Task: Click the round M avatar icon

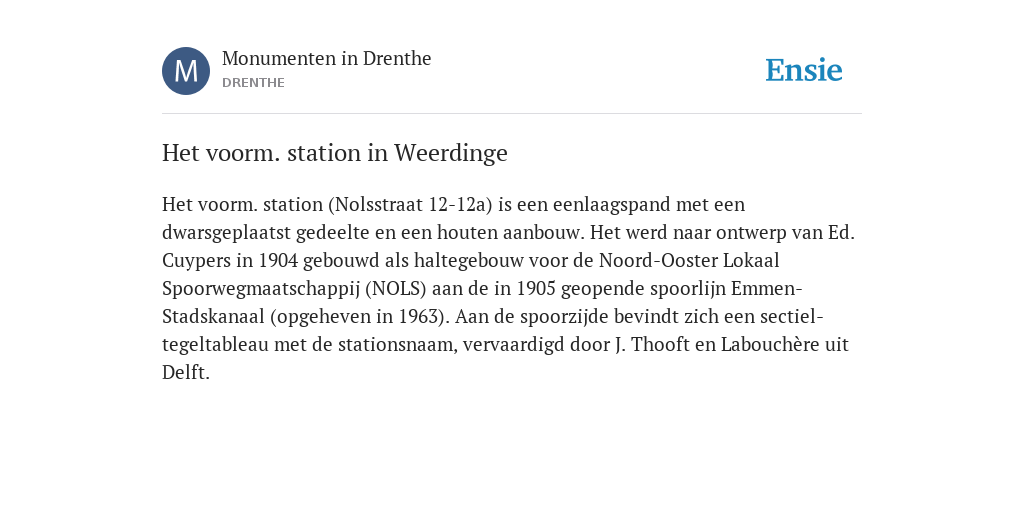Action: click(186, 71)
